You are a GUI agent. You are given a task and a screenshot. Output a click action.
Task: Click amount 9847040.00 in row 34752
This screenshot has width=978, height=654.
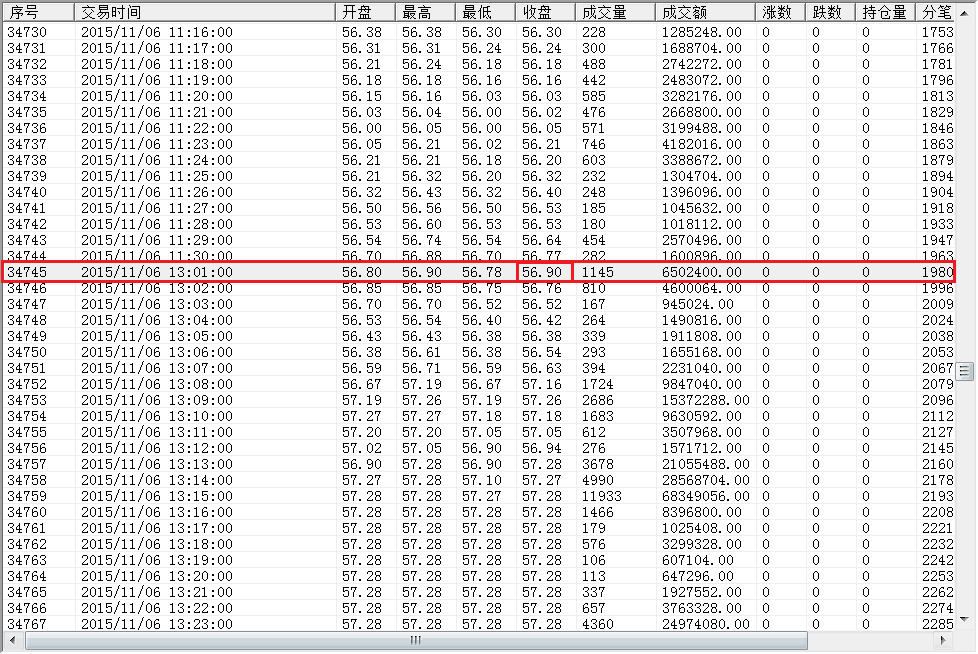pos(702,384)
